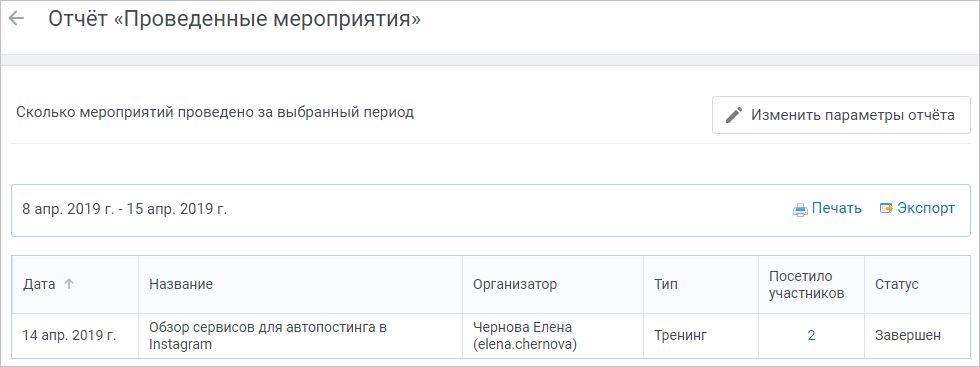
Task: Open Изменить параметры отчёта button
Action: 841,115
